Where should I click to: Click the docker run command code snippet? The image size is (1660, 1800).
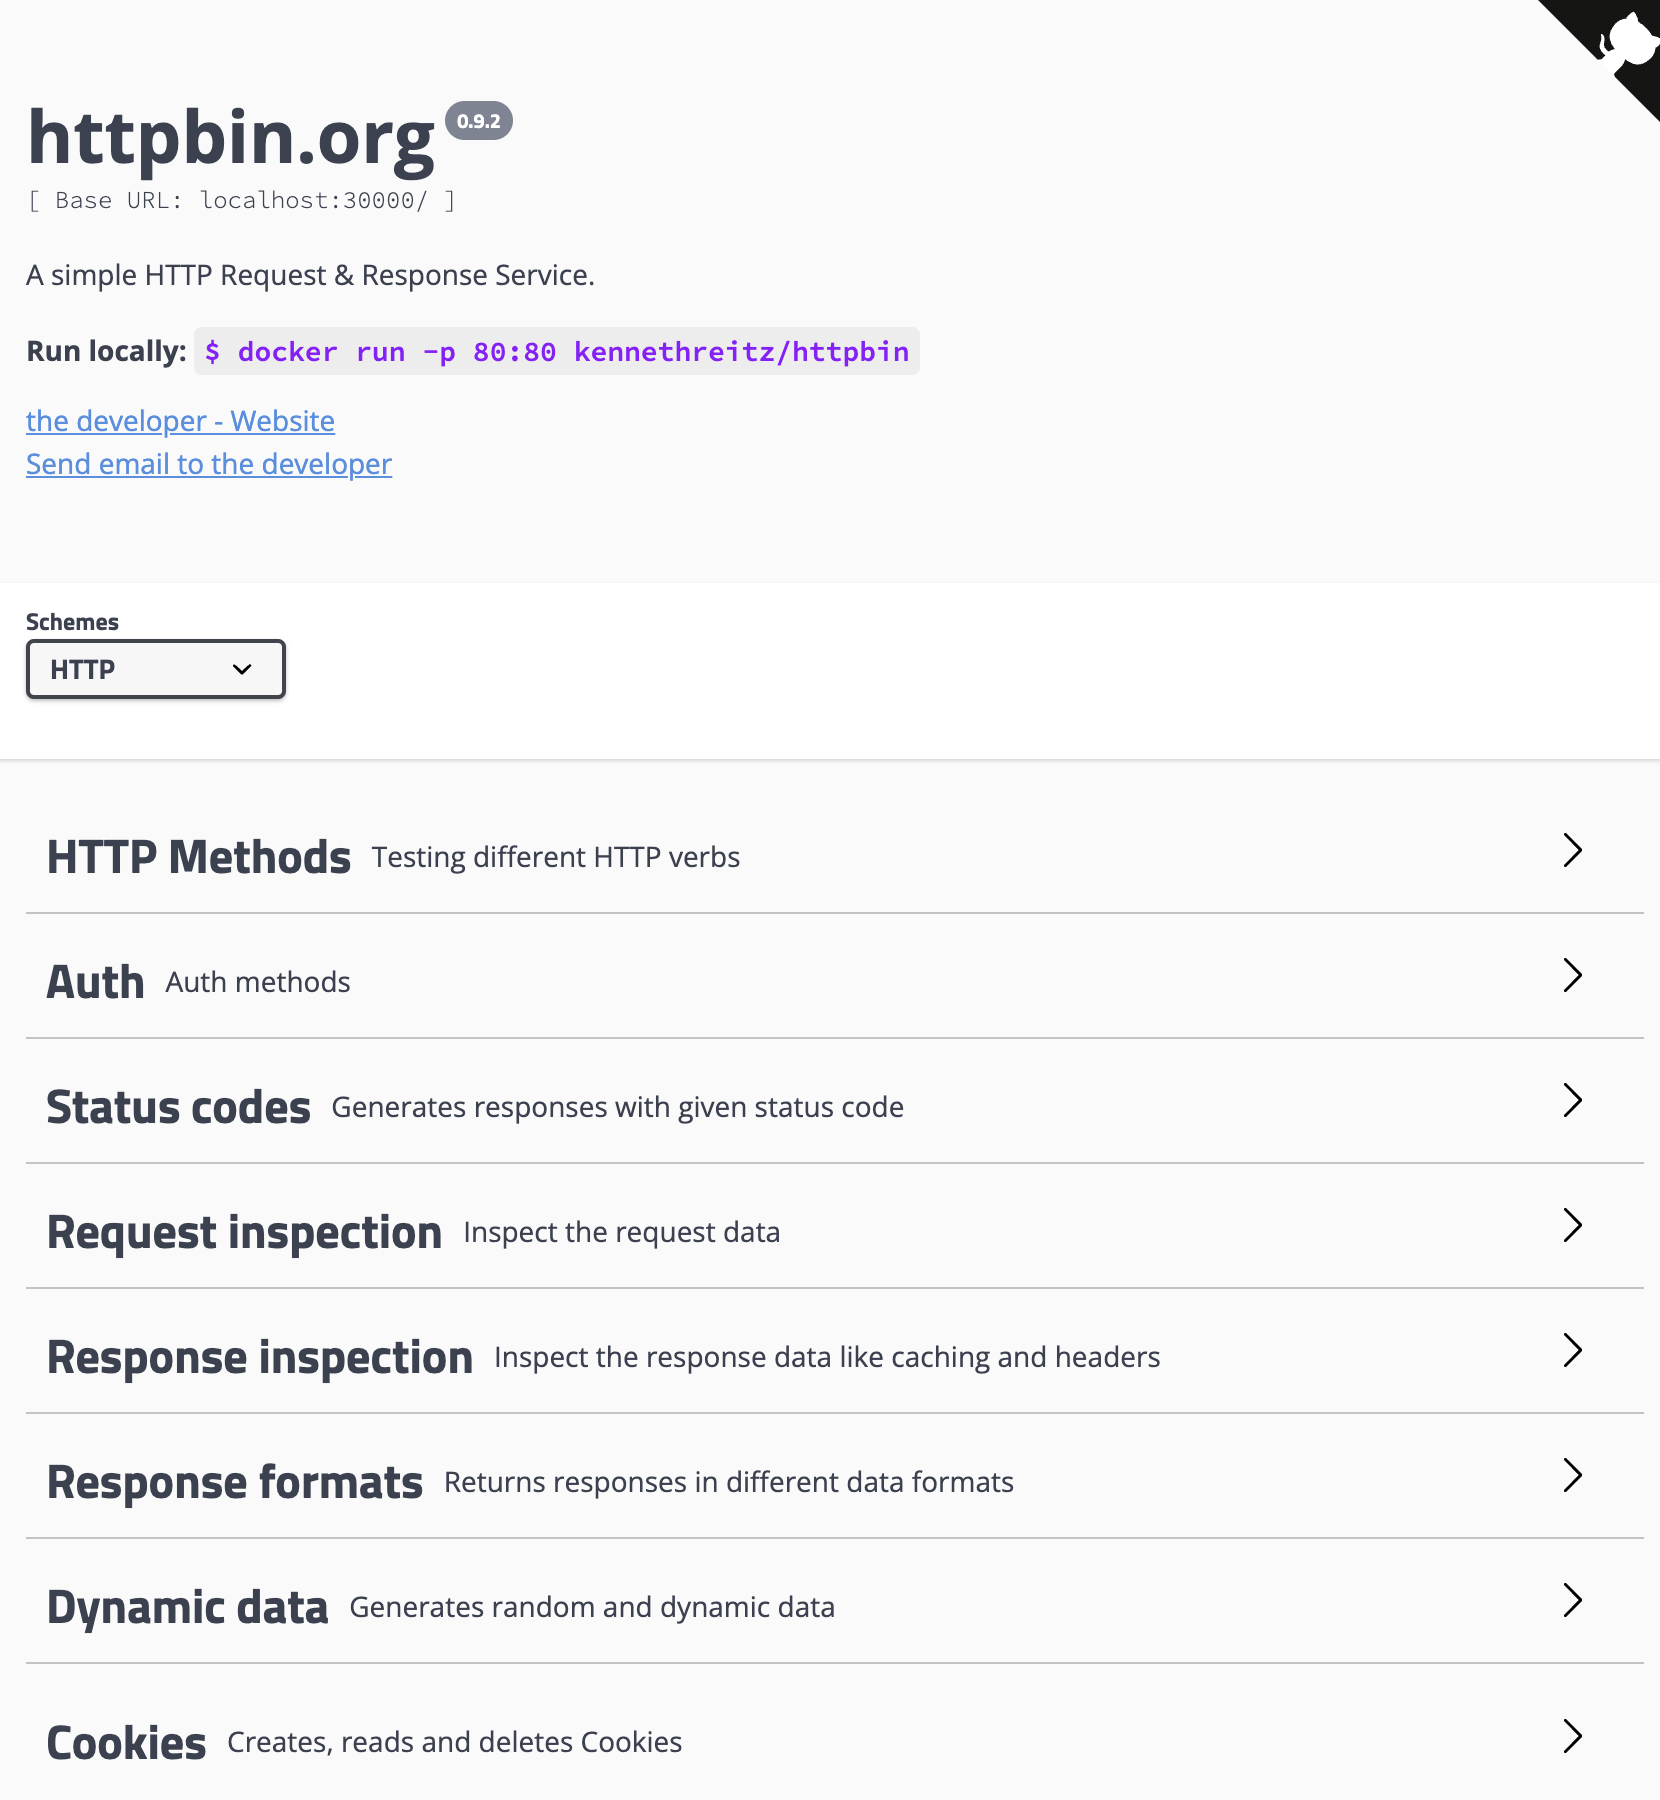[x=557, y=352]
